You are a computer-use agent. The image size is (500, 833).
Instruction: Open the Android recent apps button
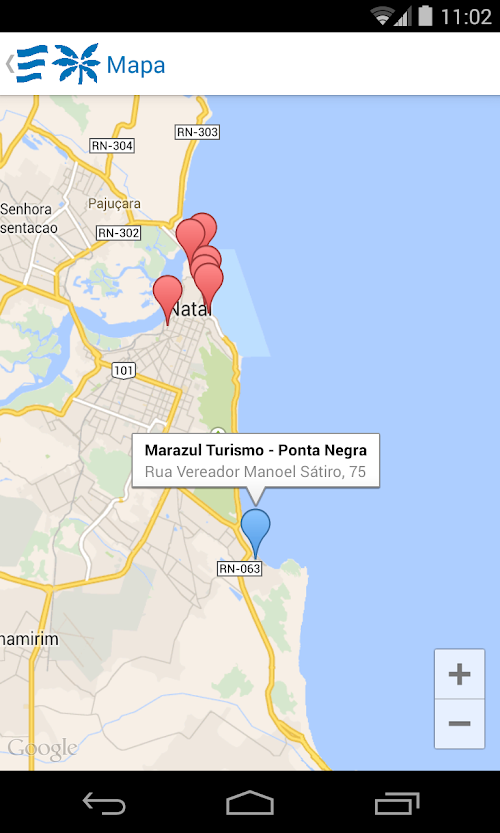point(396,803)
